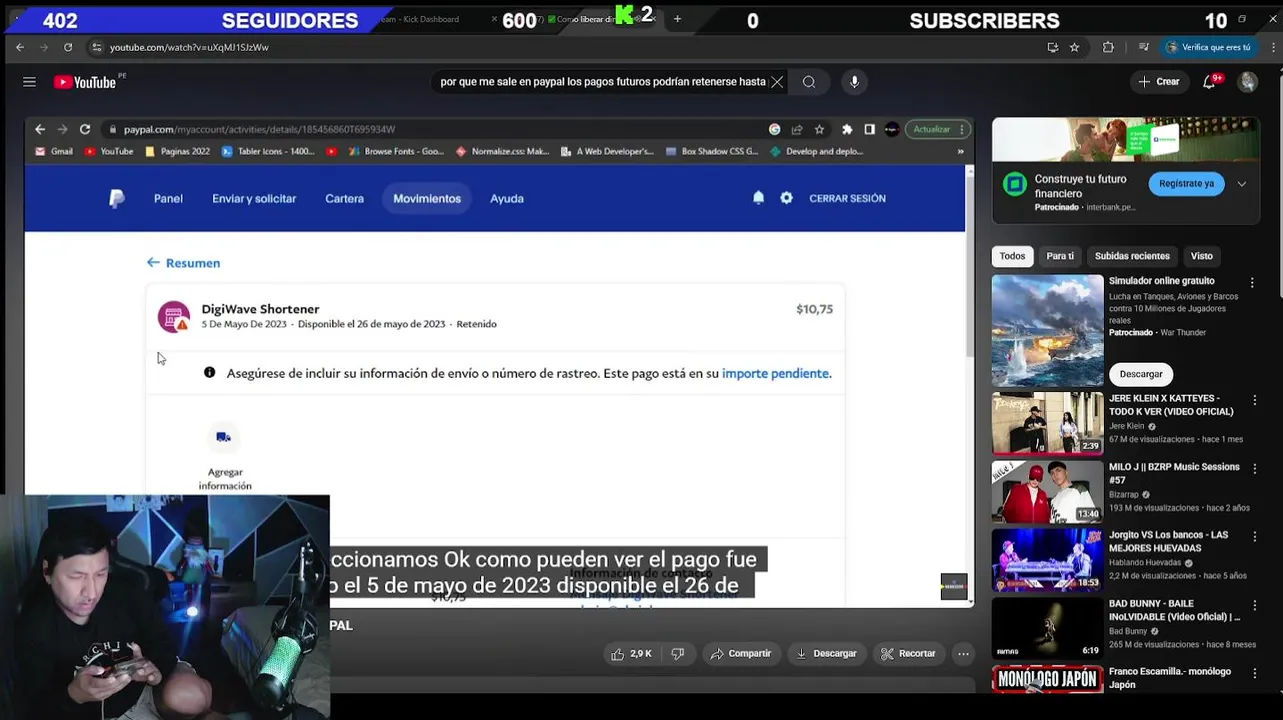This screenshot has width=1283, height=720.
Task: Select the Subidas recientes chip
Action: coord(1132,256)
